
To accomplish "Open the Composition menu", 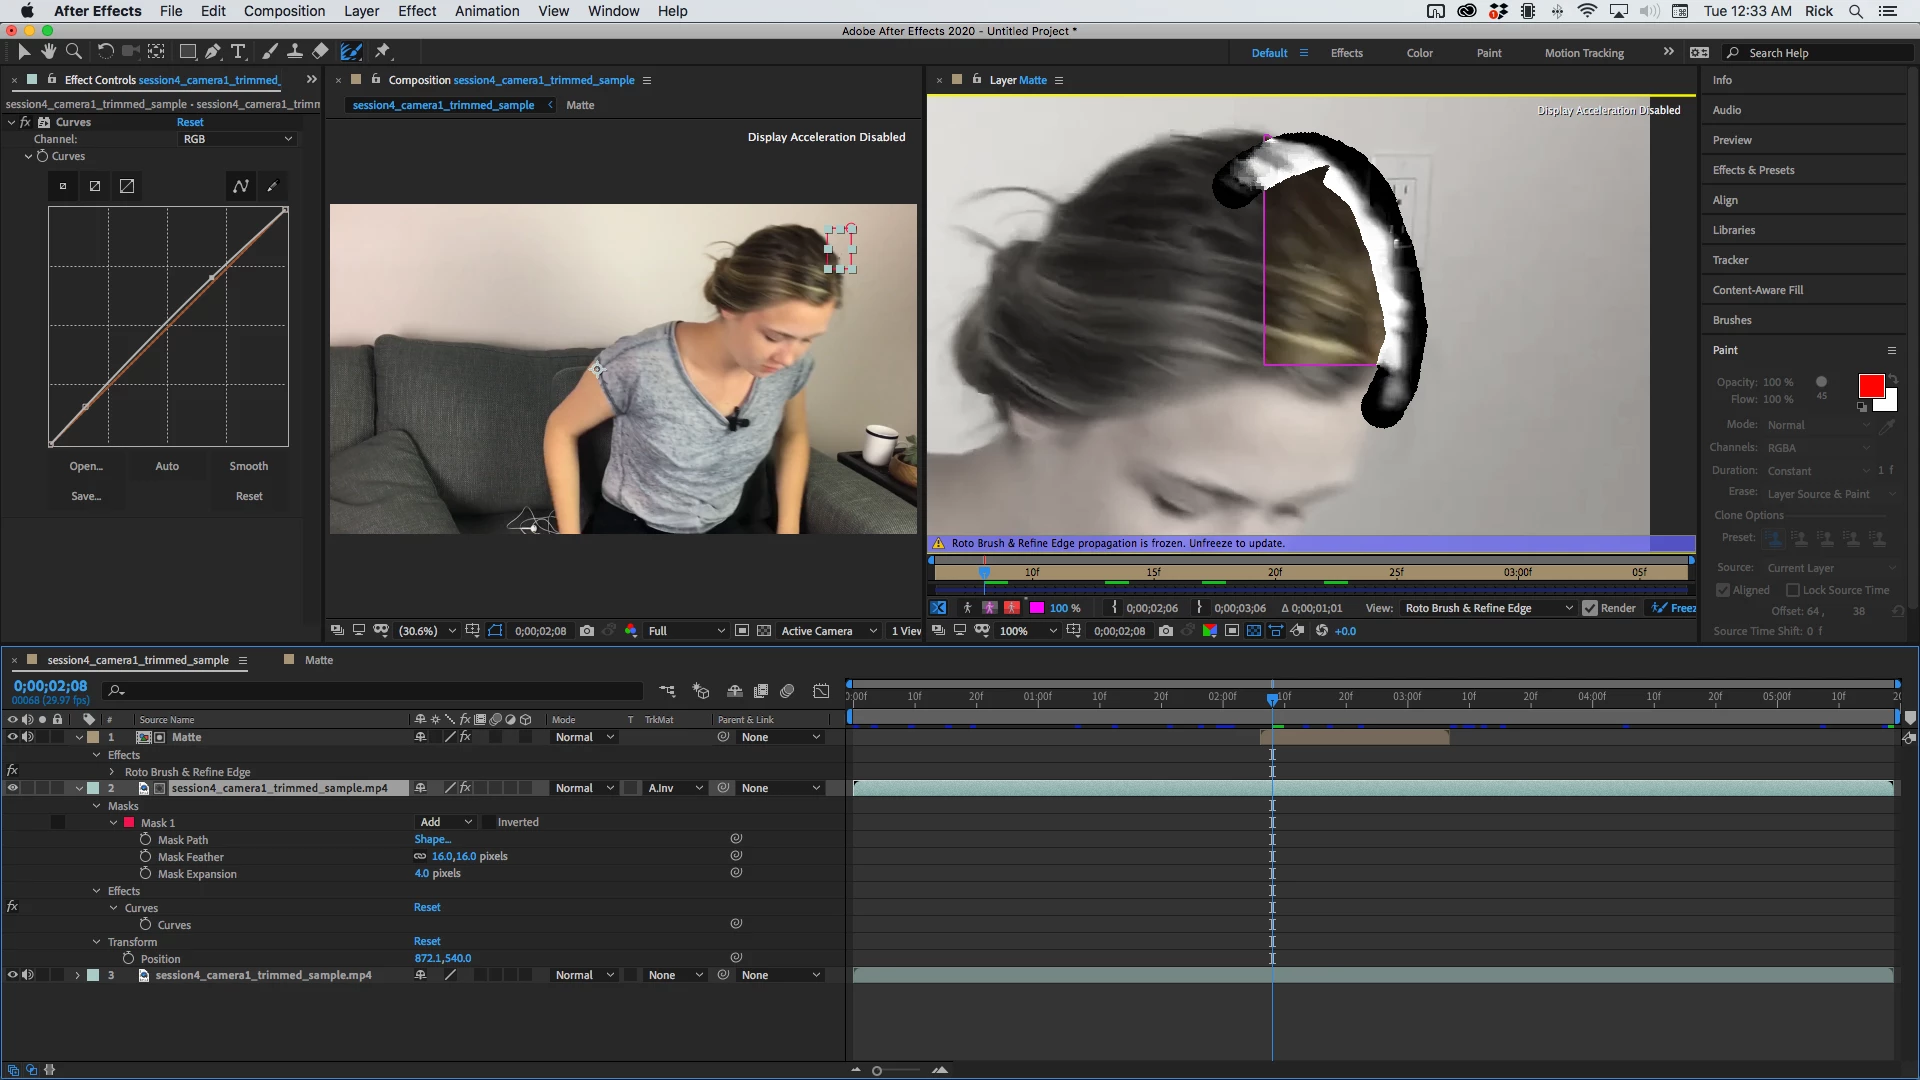I will [x=284, y=11].
